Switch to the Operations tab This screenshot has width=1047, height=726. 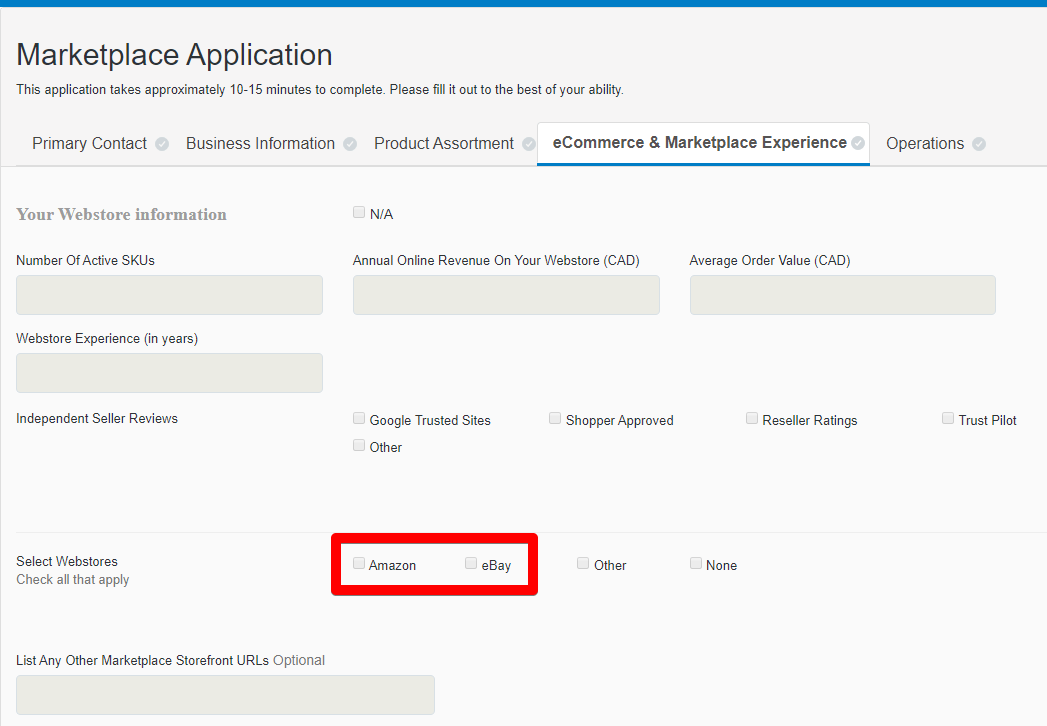(x=924, y=143)
